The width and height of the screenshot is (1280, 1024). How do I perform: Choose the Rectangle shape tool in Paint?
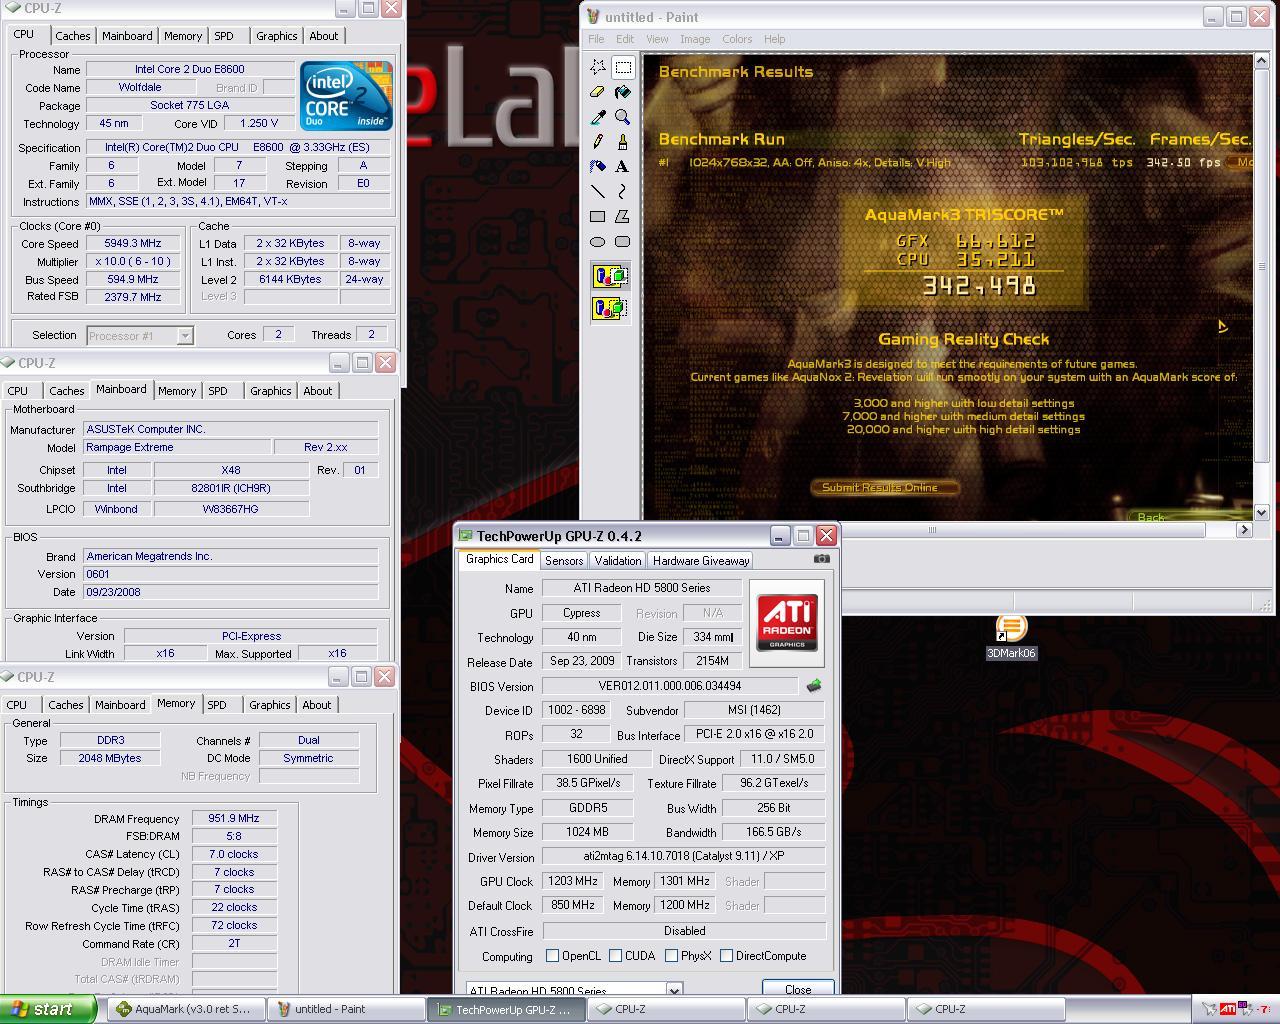click(x=598, y=216)
